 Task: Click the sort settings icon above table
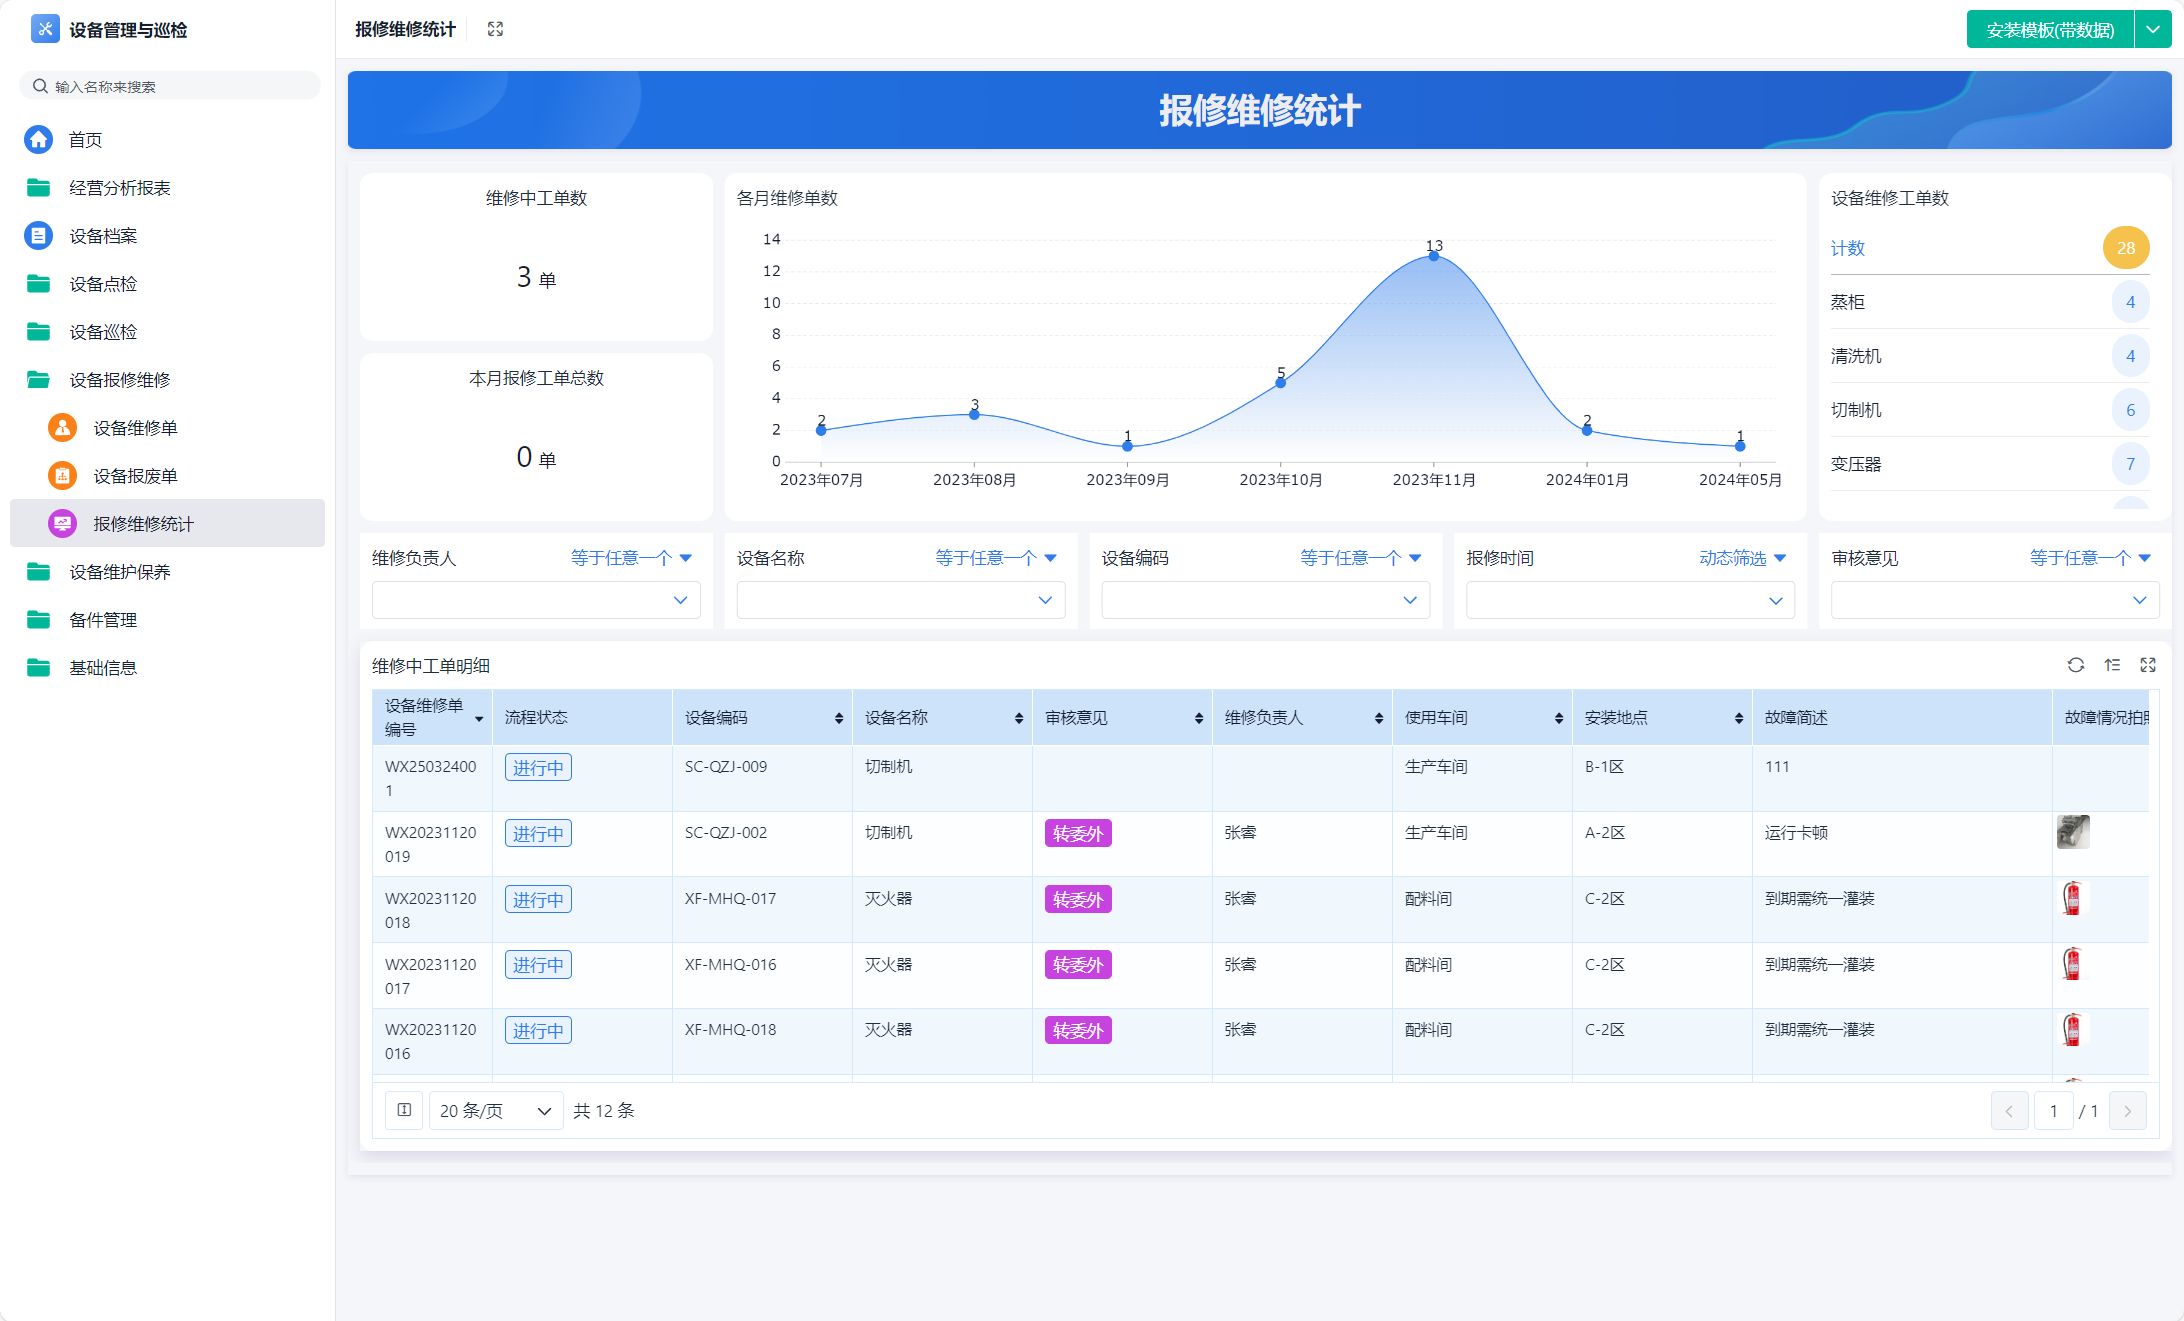tap(2112, 665)
